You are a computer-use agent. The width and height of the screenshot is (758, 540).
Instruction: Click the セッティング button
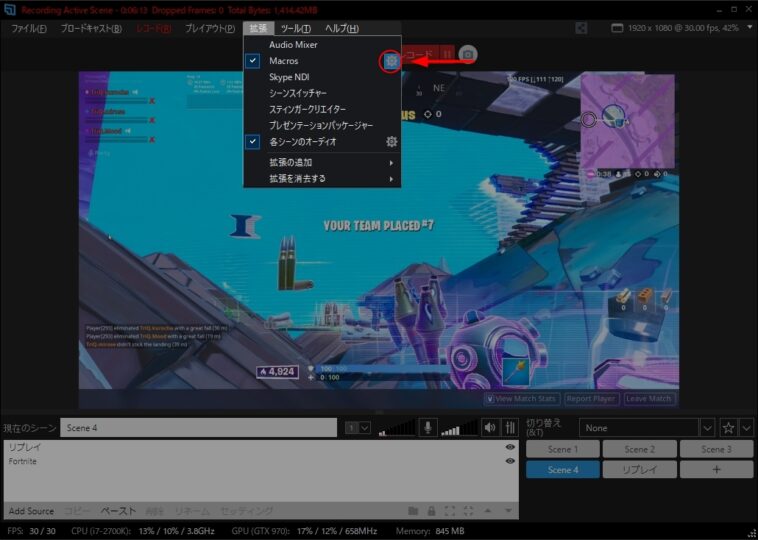coord(247,511)
